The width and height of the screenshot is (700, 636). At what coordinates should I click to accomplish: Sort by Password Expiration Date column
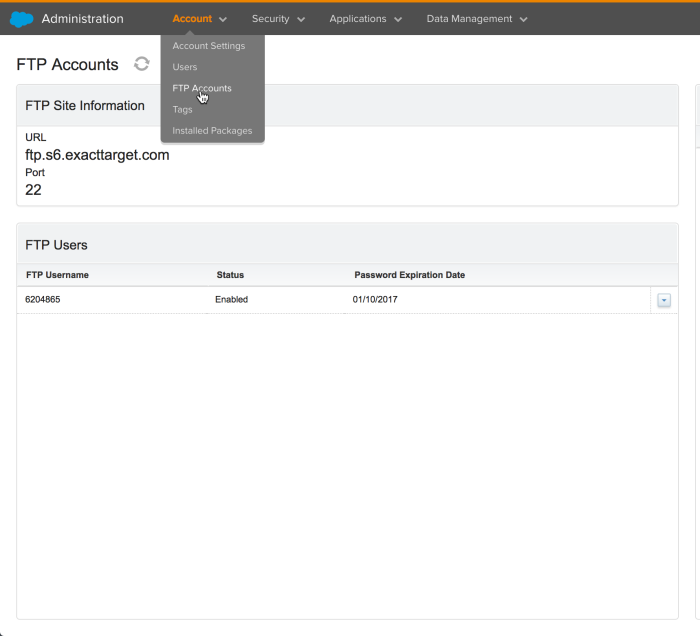click(x=409, y=275)
